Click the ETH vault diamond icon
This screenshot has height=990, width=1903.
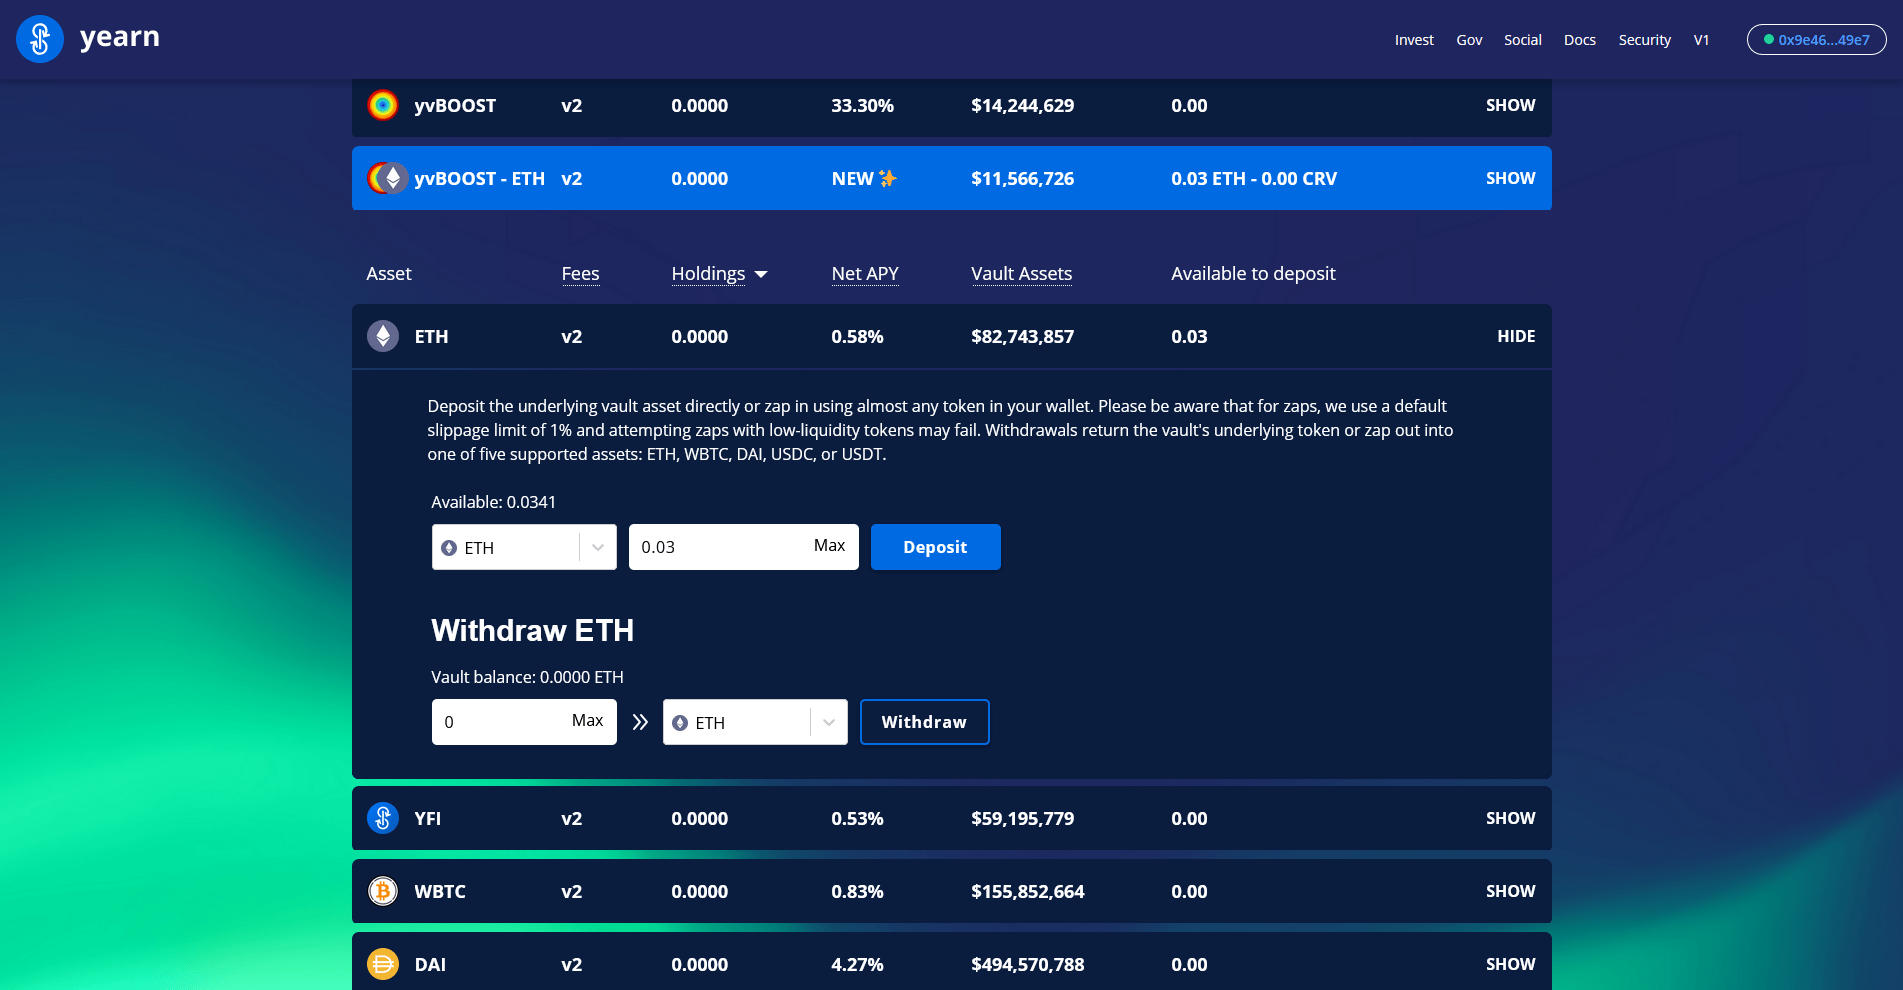tap(383, 336)
